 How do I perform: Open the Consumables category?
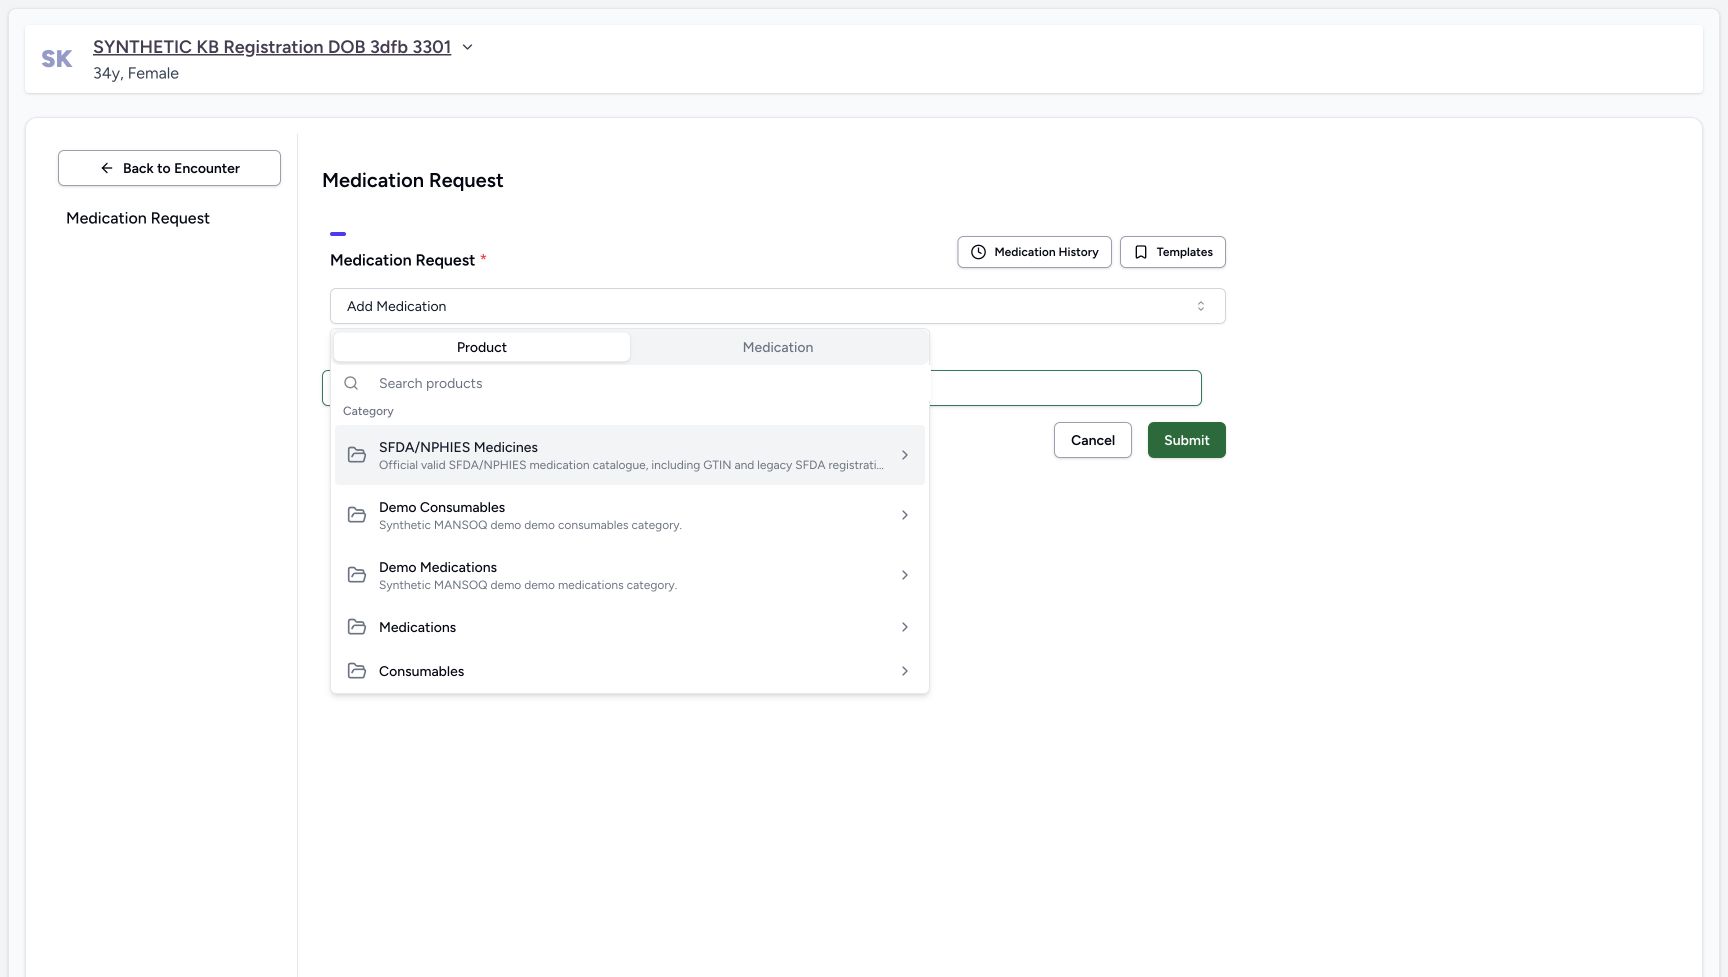[x=630, y=671]
